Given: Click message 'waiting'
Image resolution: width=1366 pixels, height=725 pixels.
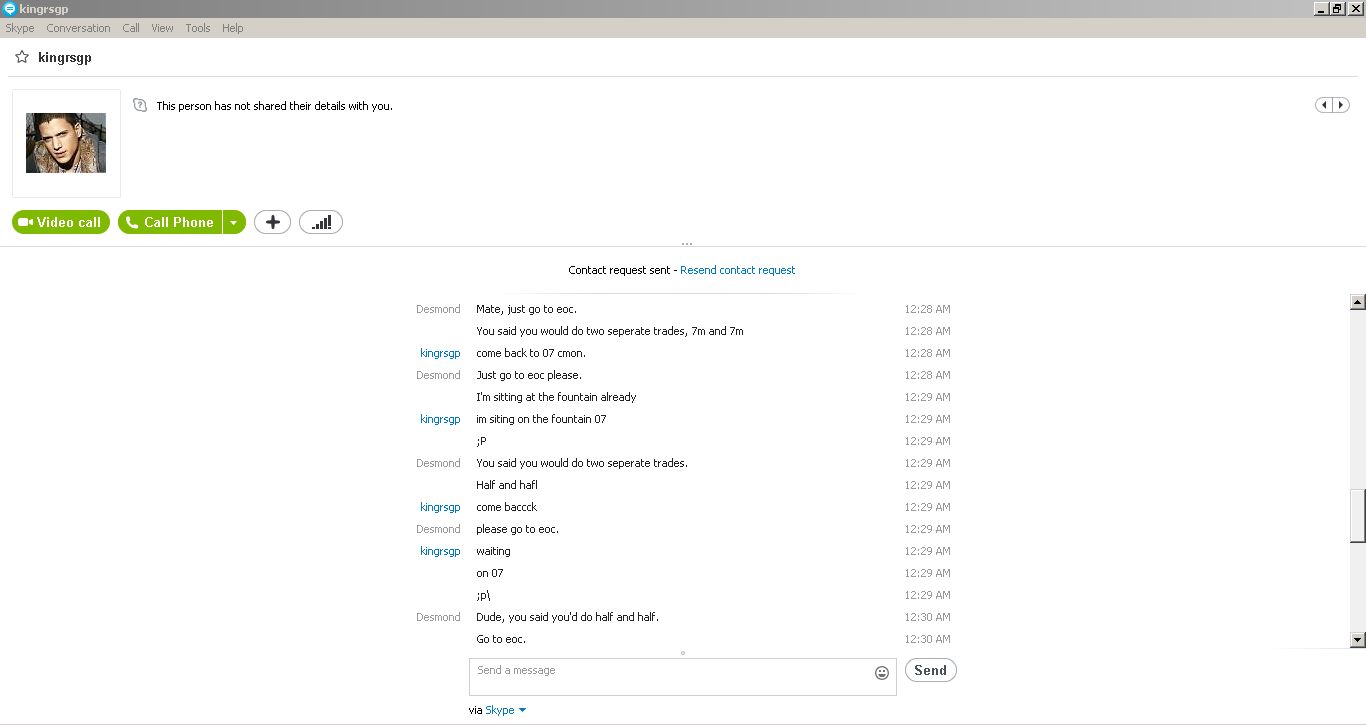Looking at the screenshot, I should tap(493, 551).
